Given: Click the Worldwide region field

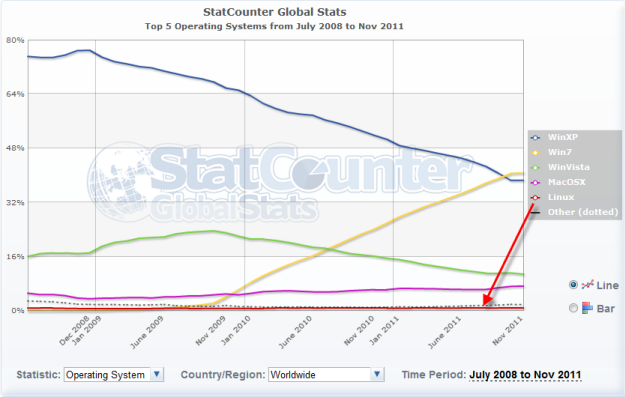Looking at the screenshot, I should pos(326,375).
